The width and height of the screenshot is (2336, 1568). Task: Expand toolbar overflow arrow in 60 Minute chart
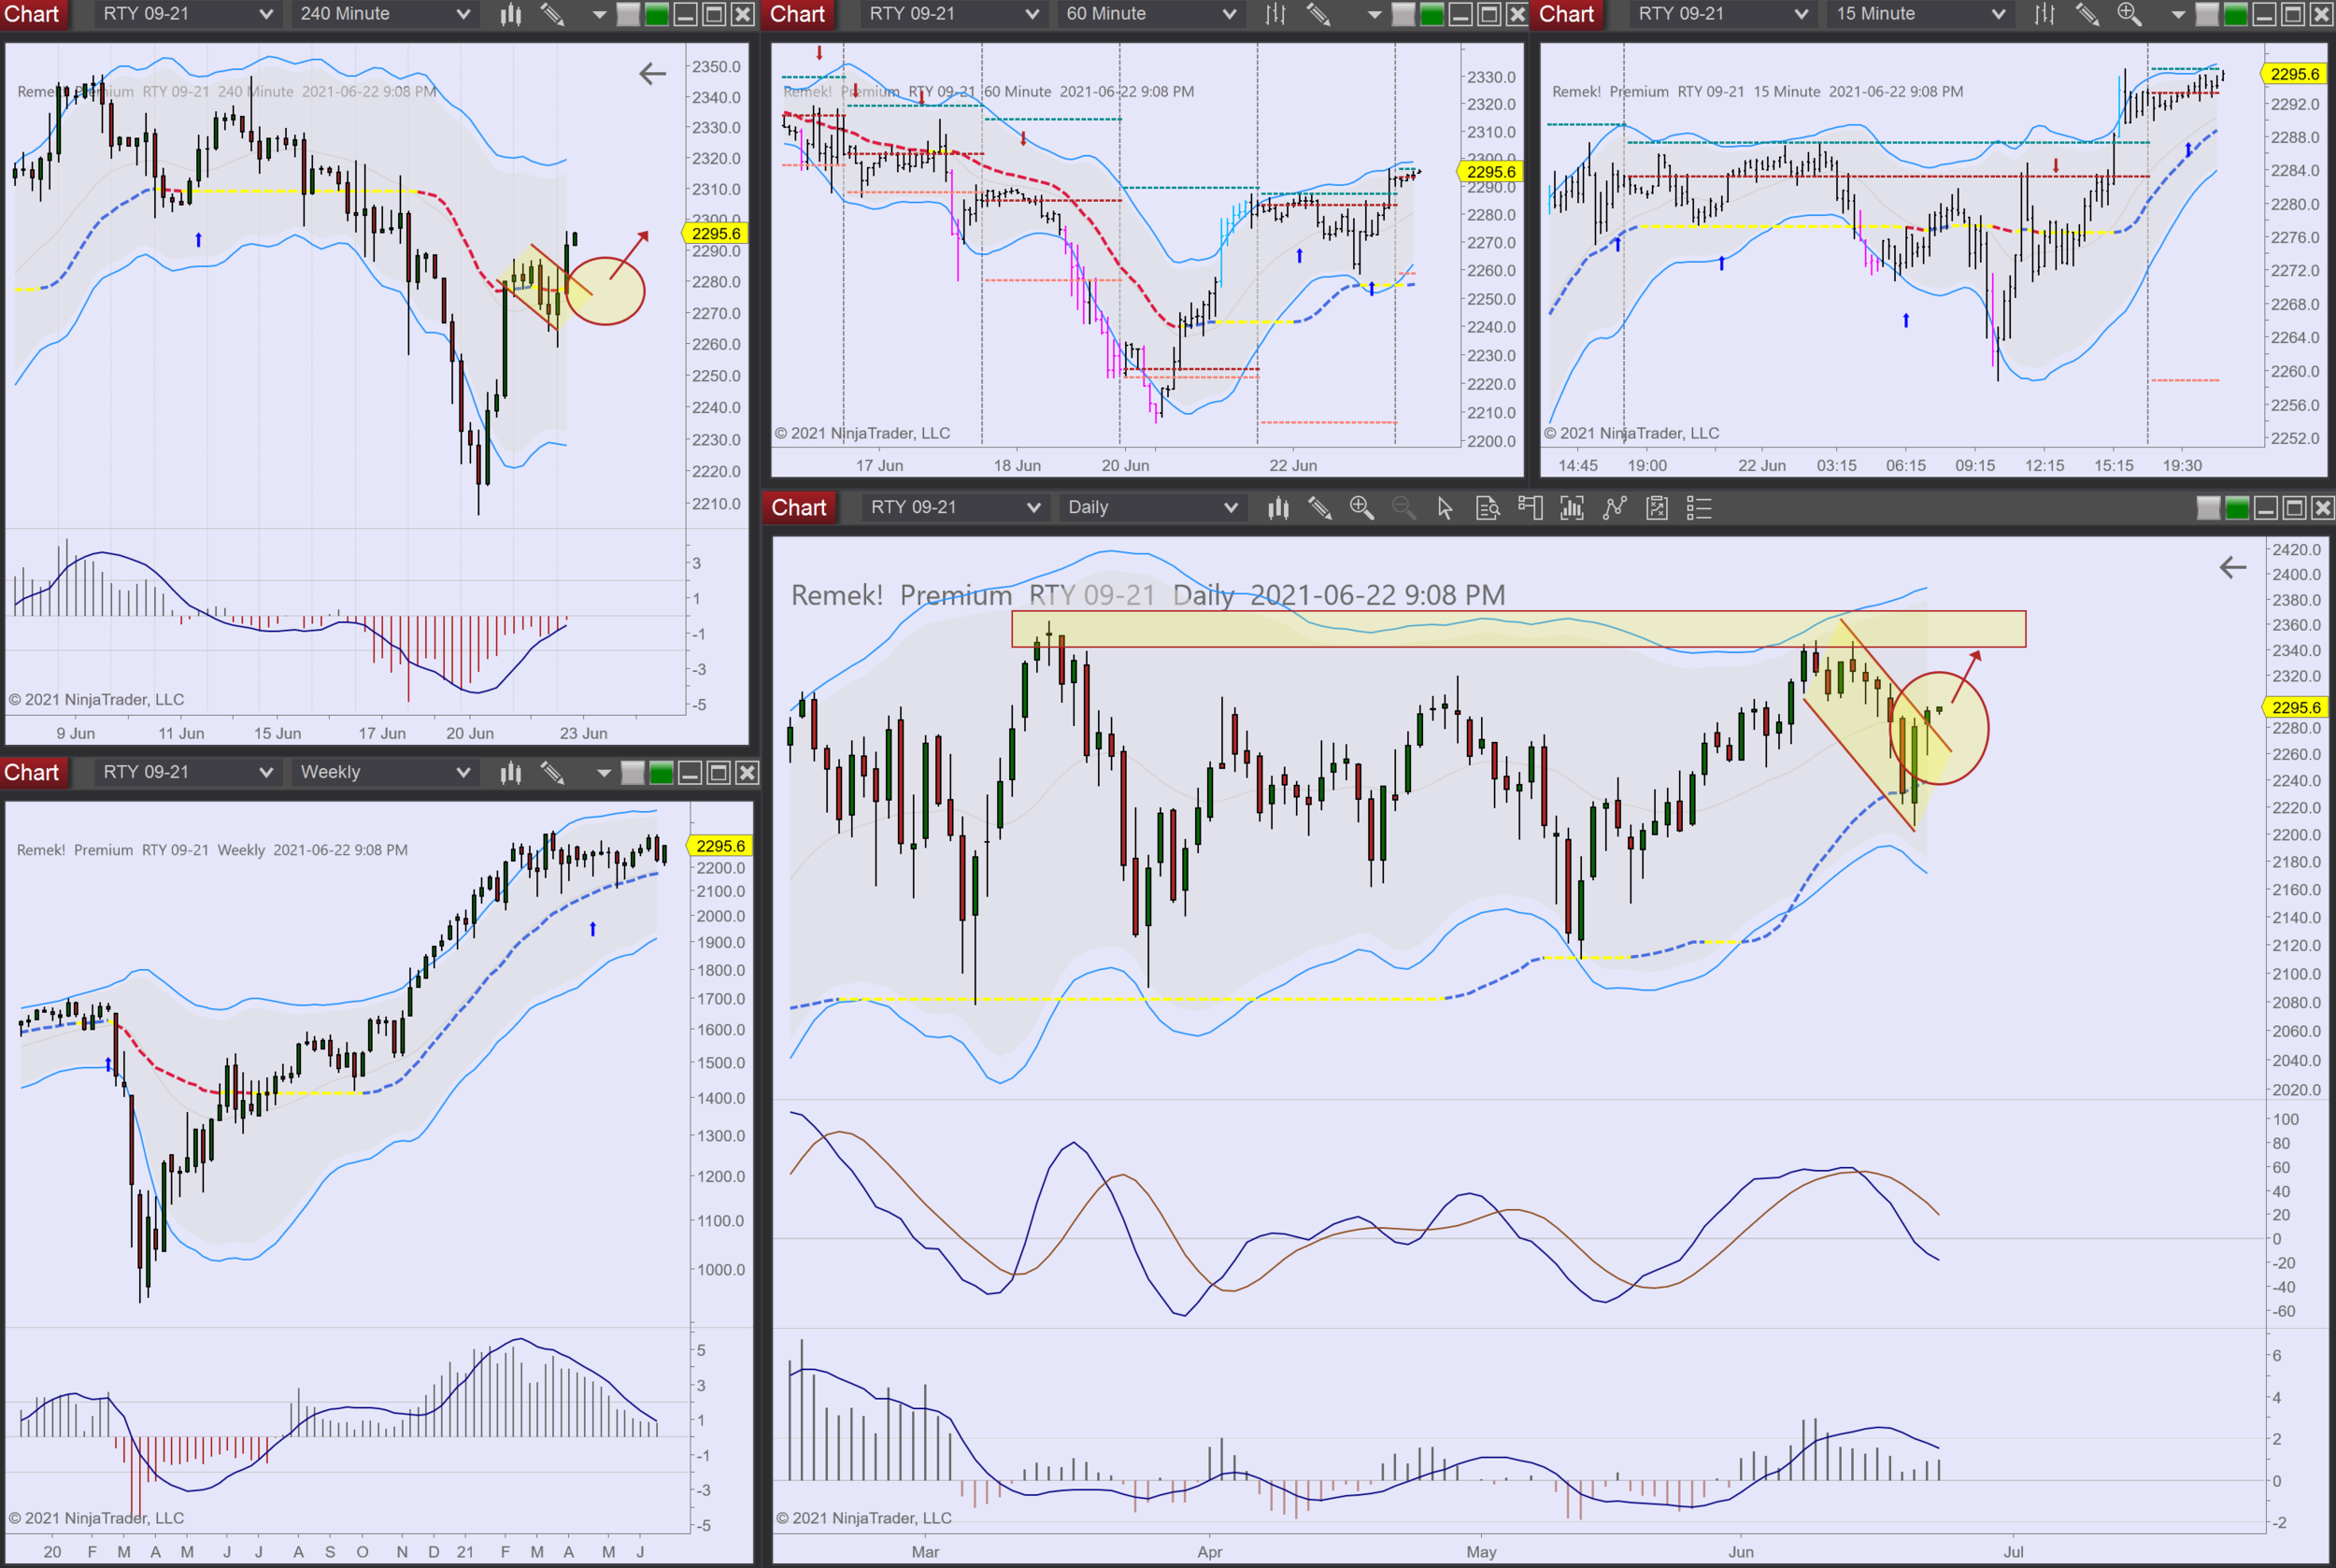1375,15
